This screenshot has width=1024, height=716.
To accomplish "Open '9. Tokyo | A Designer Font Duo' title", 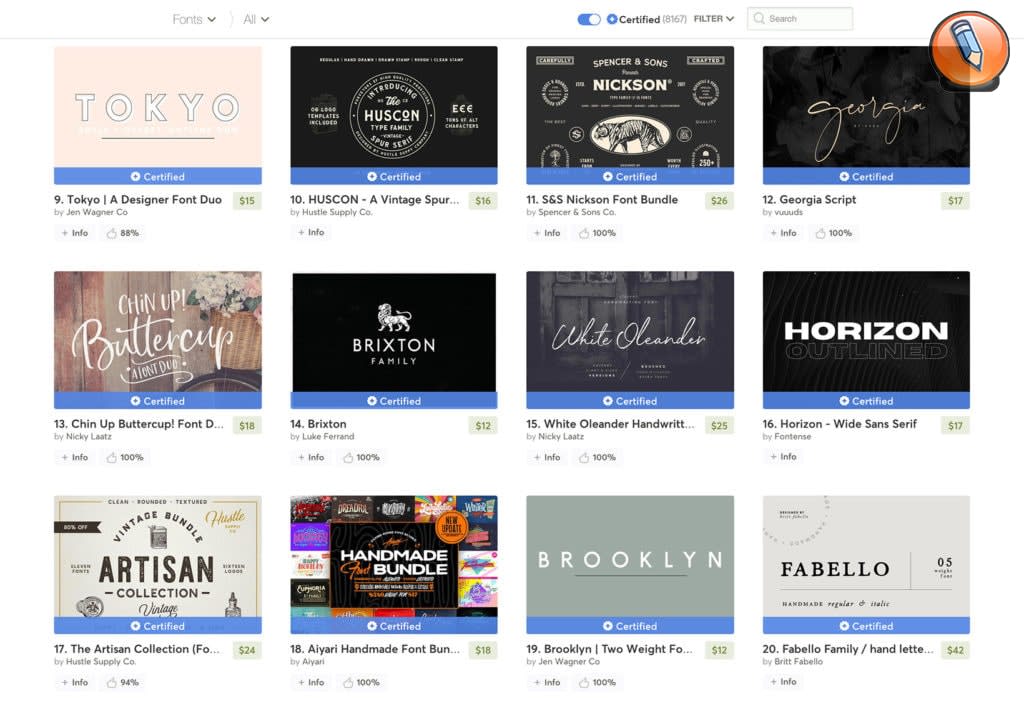I will (138, 199).
